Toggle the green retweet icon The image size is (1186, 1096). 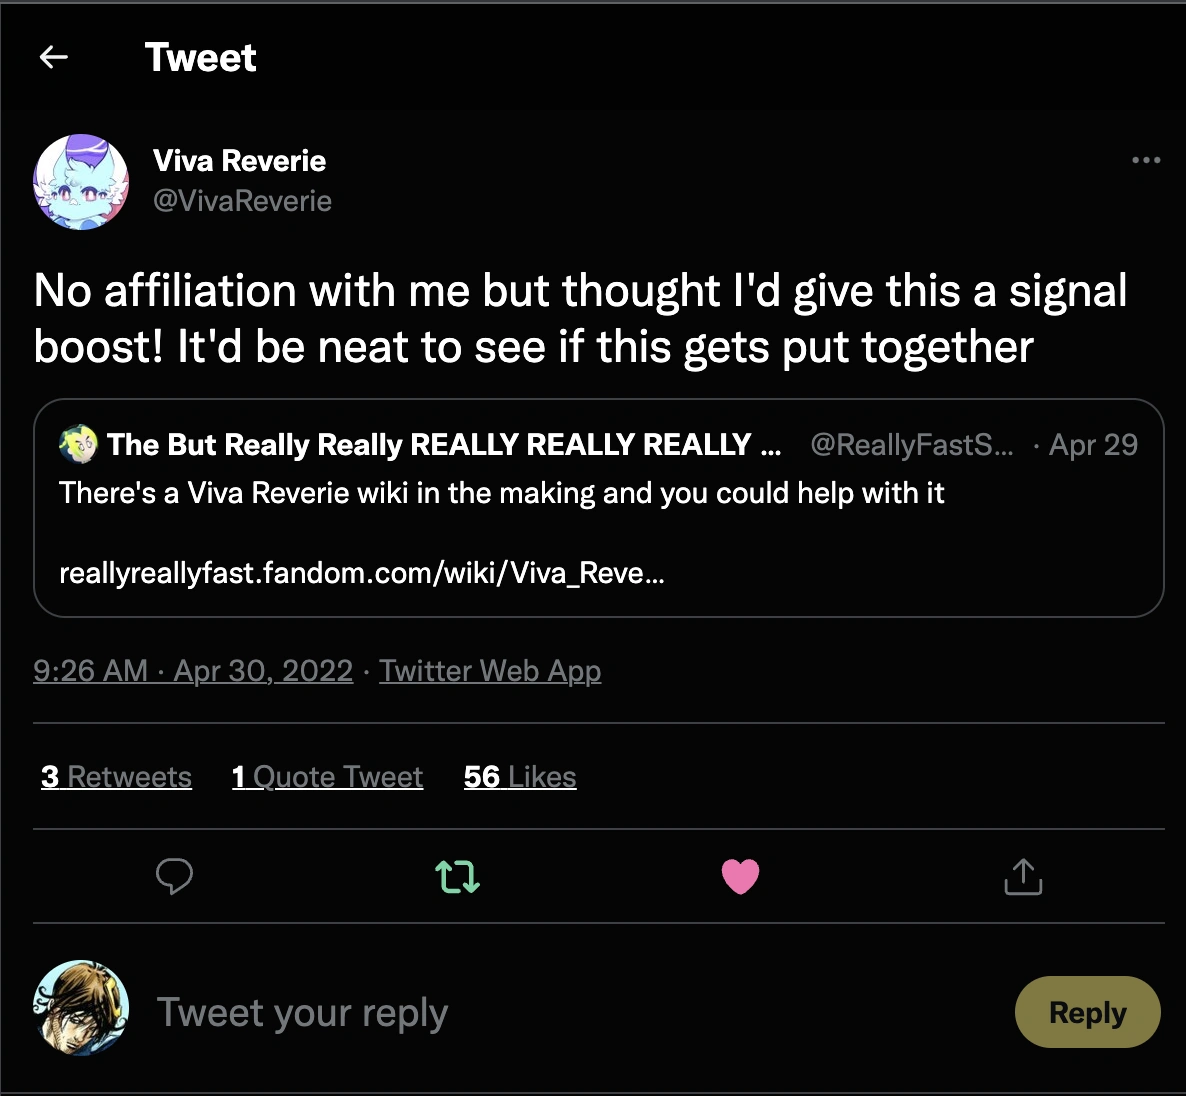[457, 877]
